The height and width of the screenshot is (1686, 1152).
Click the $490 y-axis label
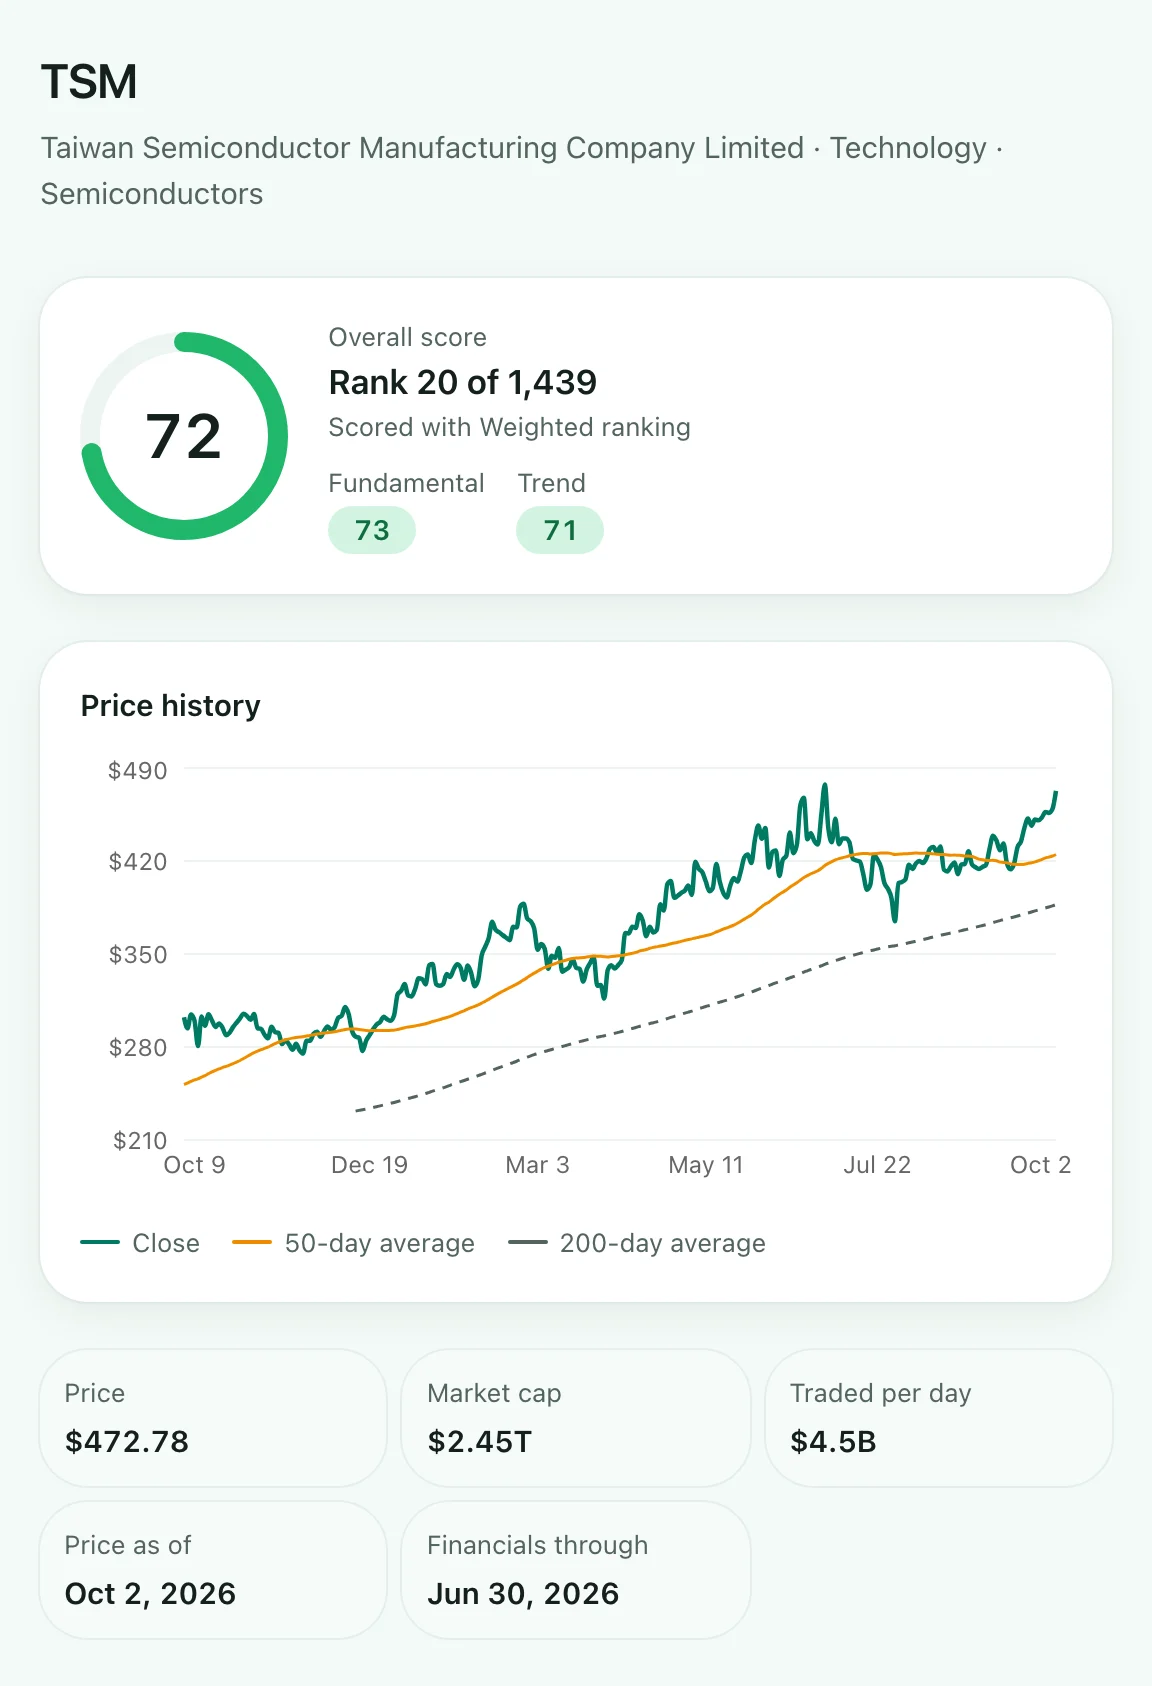[138, 771]
